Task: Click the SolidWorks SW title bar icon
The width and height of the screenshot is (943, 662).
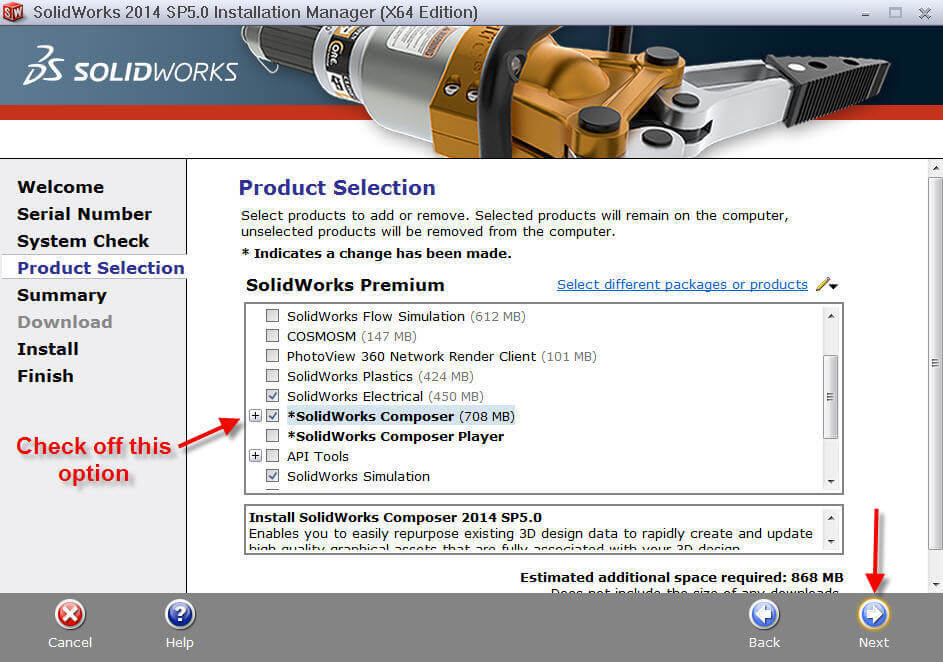Action: (13, 12)
